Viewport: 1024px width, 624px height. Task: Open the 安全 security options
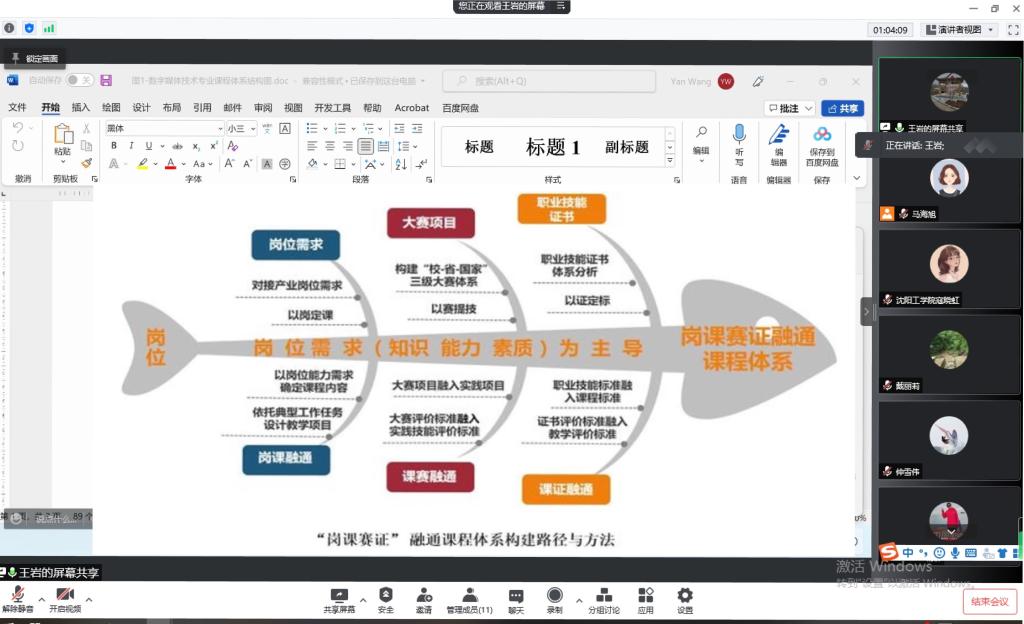(386, 601)
